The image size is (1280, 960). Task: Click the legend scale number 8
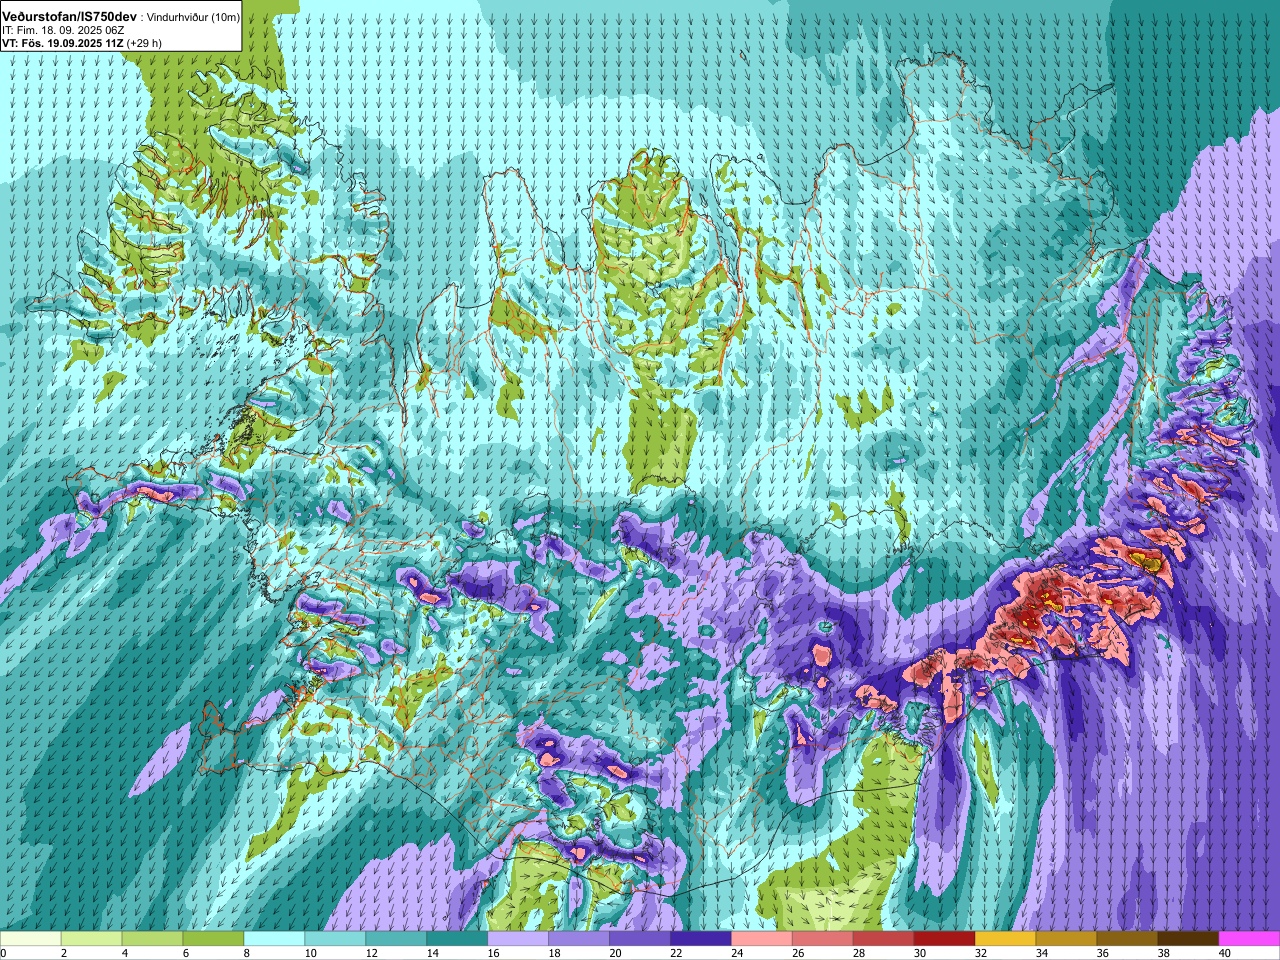pyautogui.click(x=247, y=953)
